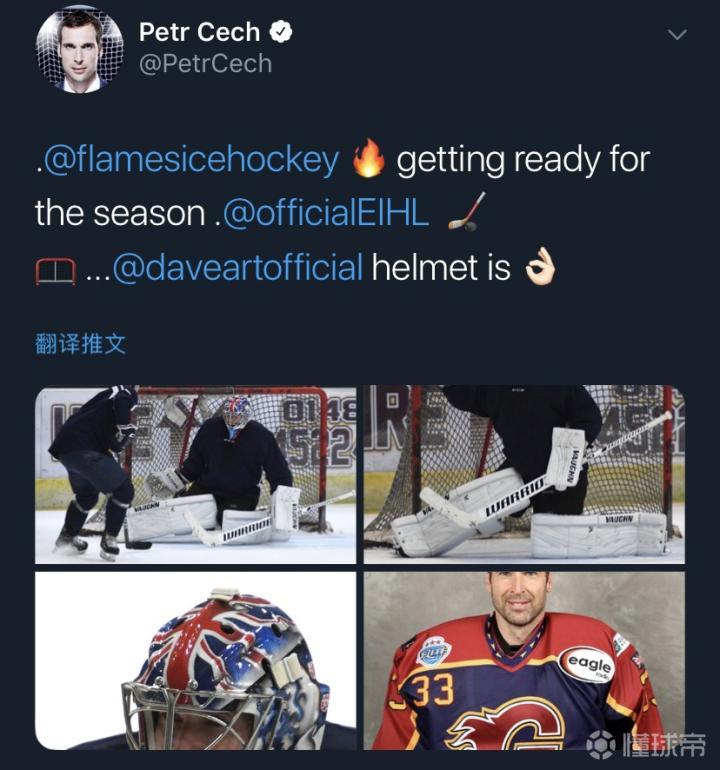Image resolution: width=720 pixels, height=770 pixels.
Task: Click the blue verified badge
Action: click(283, 32)
